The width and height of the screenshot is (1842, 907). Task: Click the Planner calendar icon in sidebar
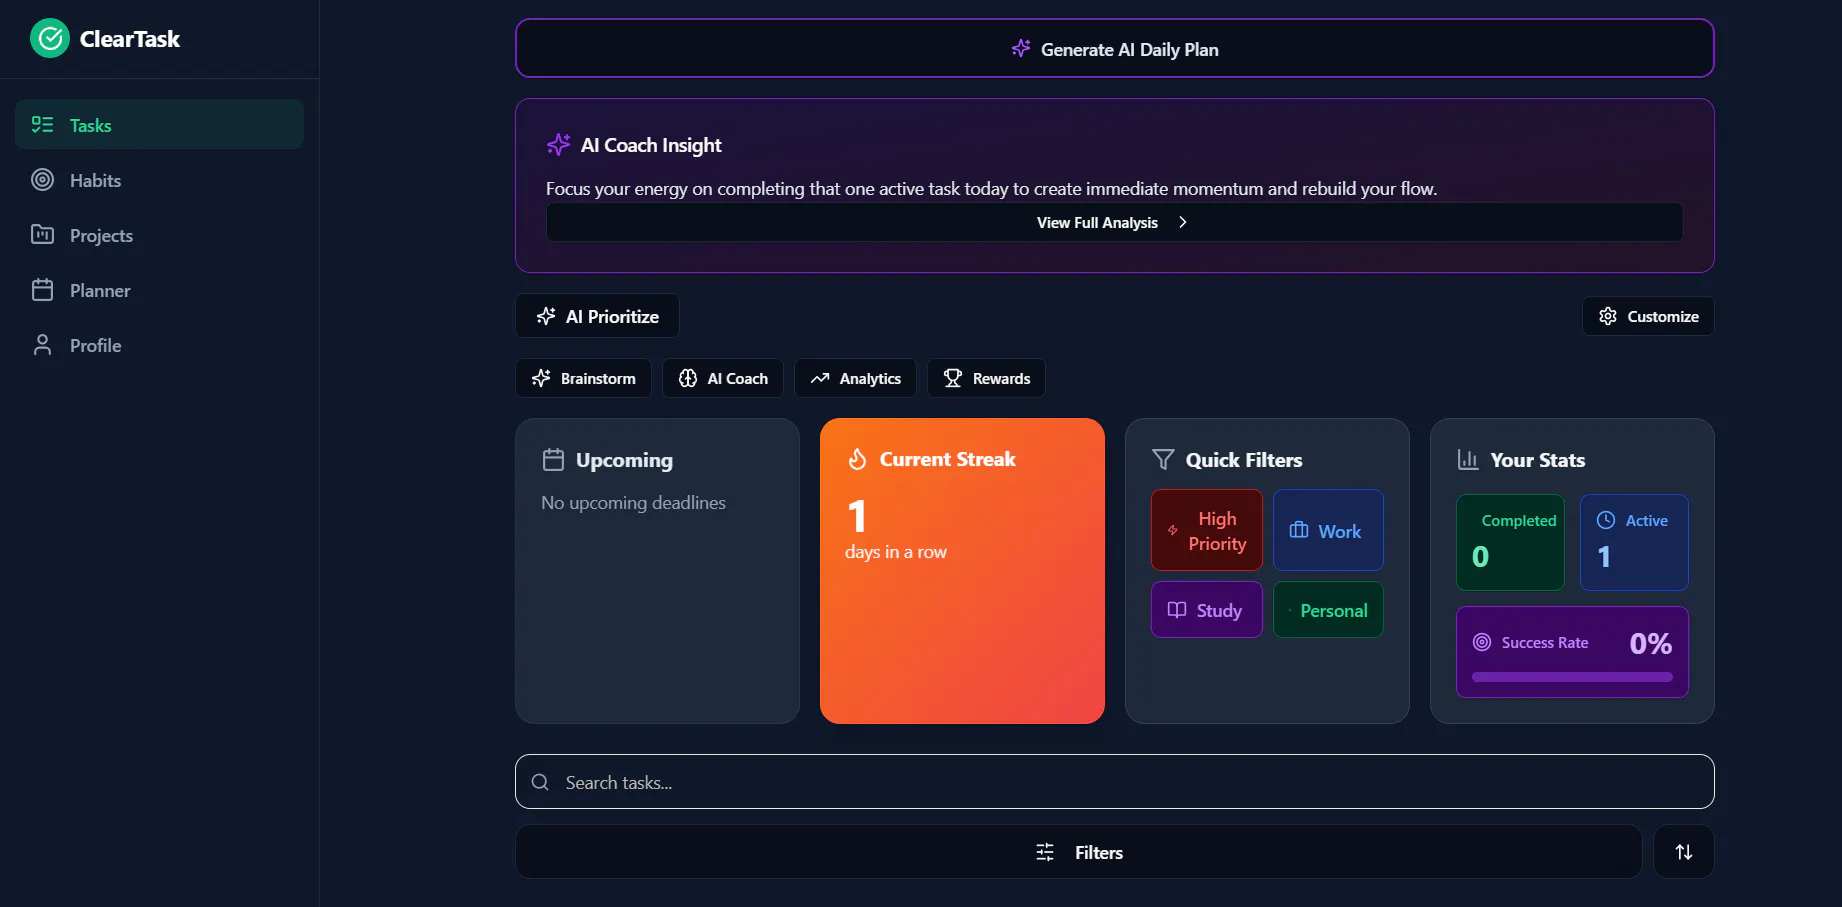[42, 290]
